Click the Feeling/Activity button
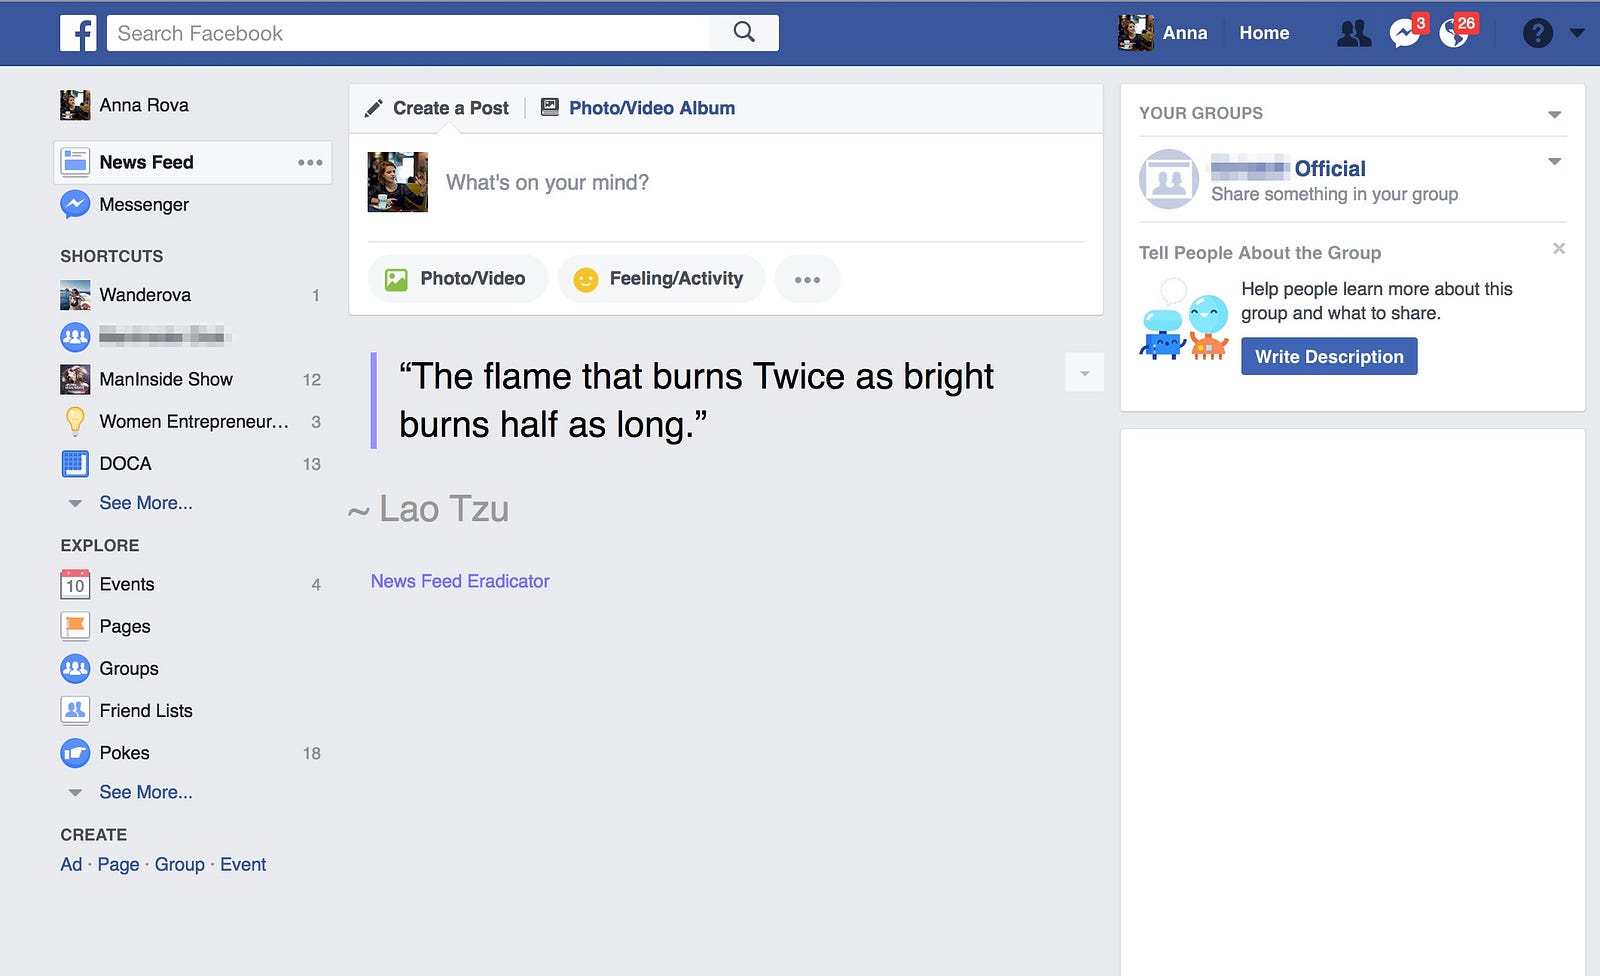 click(660, 279)
